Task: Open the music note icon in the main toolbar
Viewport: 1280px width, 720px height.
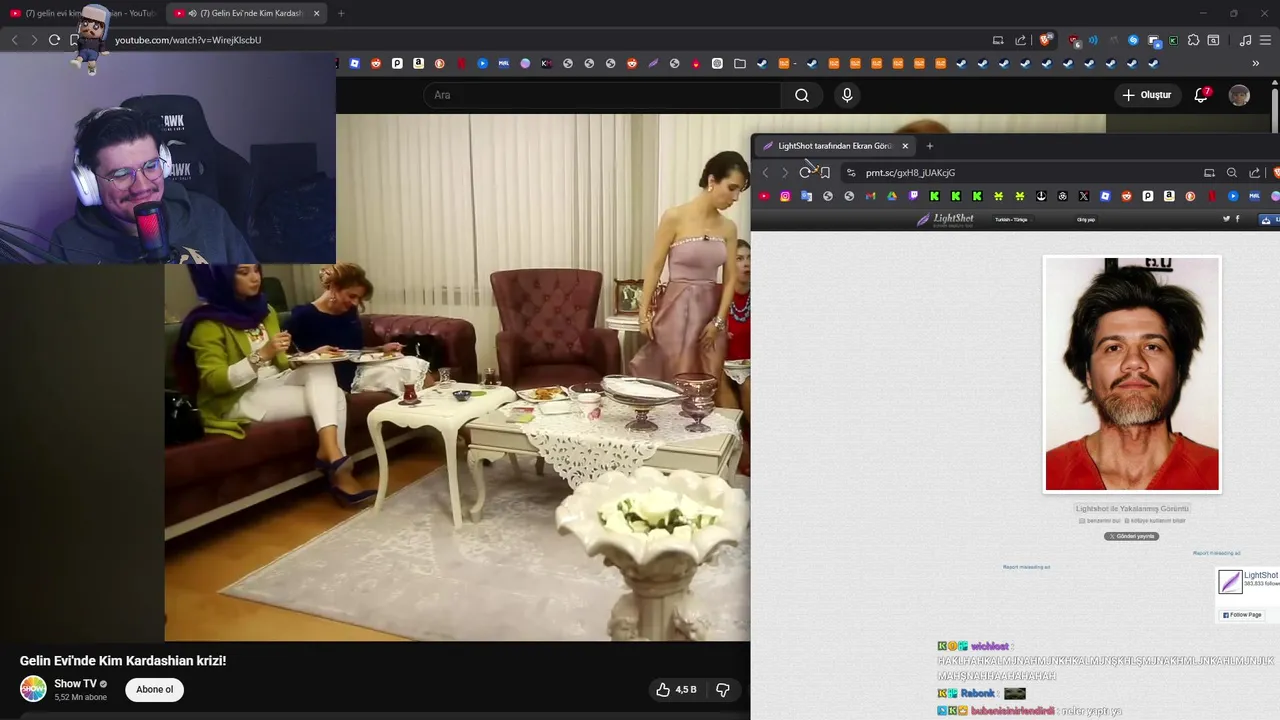Action: 1245,40
